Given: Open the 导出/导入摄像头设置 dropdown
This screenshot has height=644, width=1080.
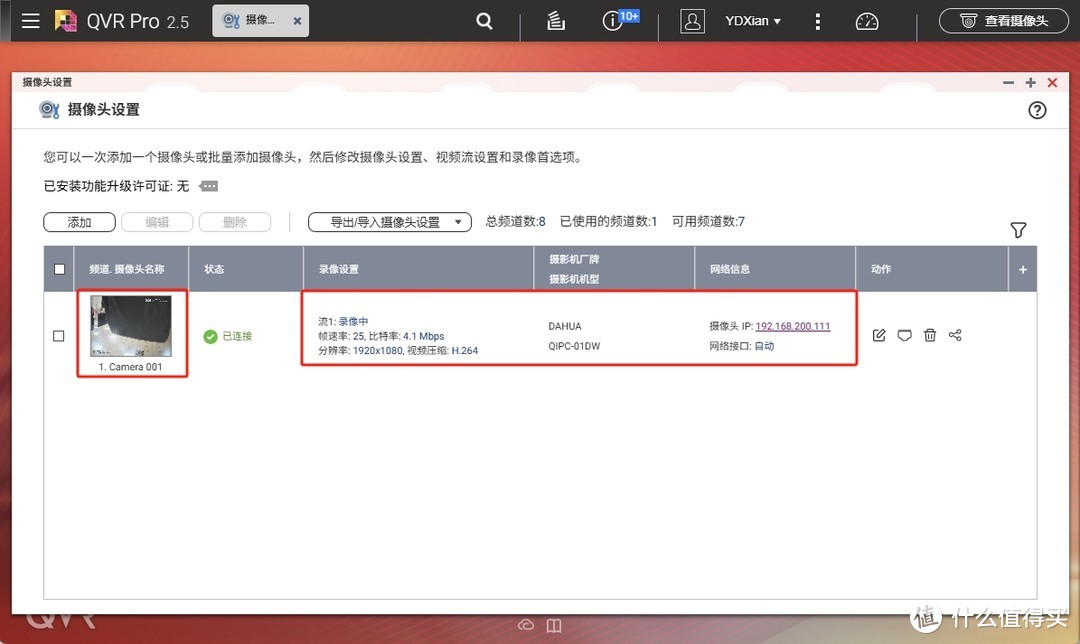Looking at the screenshot, I should coord(389,222).
